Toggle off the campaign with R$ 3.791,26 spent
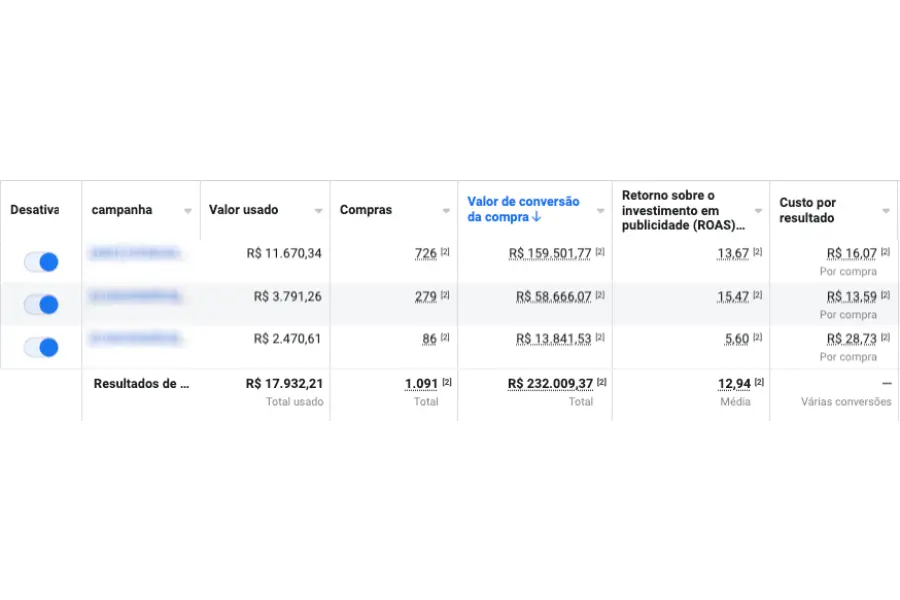The image size is (900, 600). coord(41,305)
